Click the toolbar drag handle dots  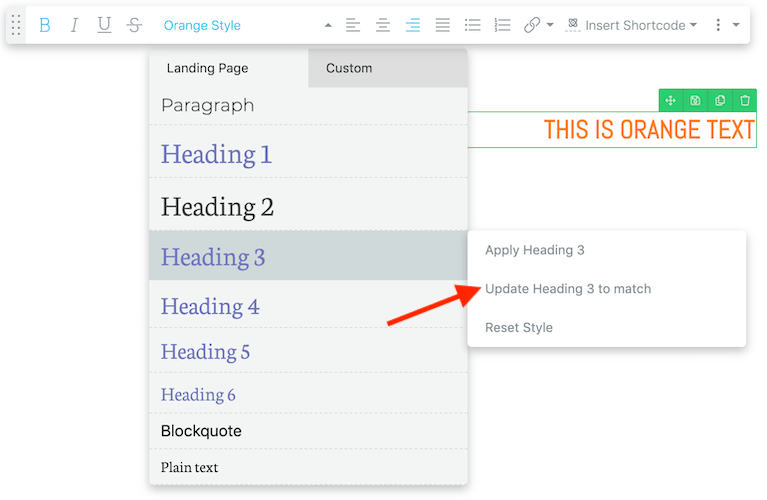16,25
